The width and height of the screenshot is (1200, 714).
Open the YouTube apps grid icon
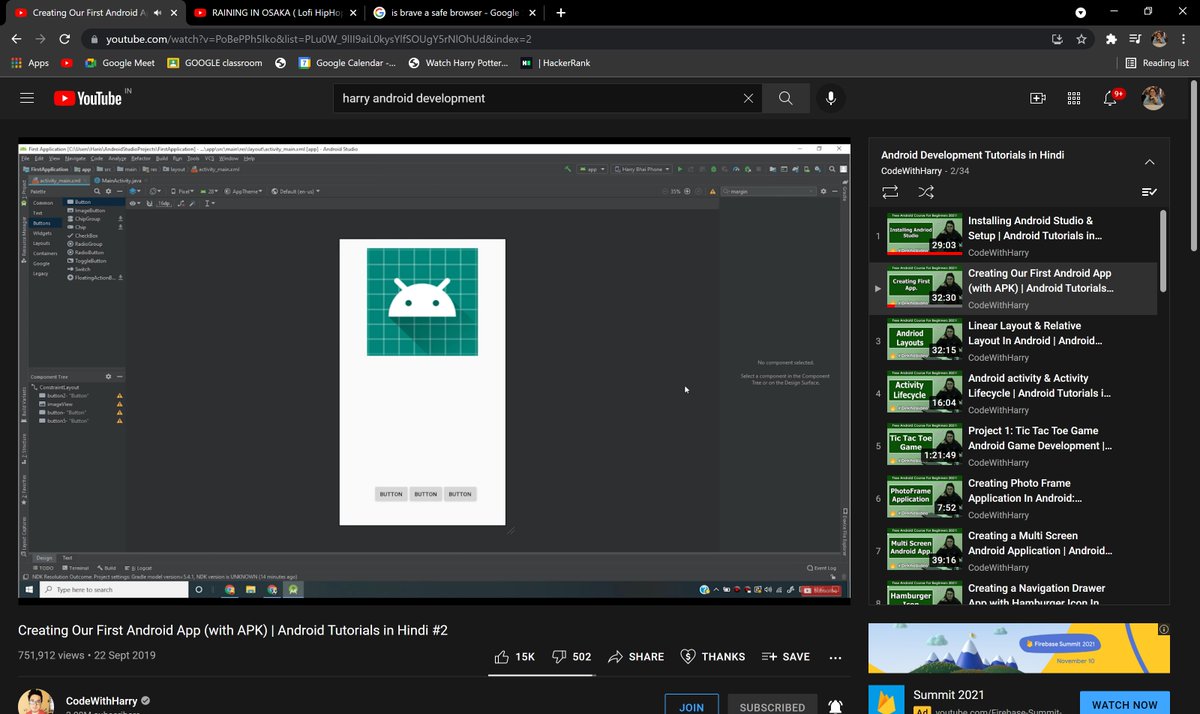(1074, 98)
